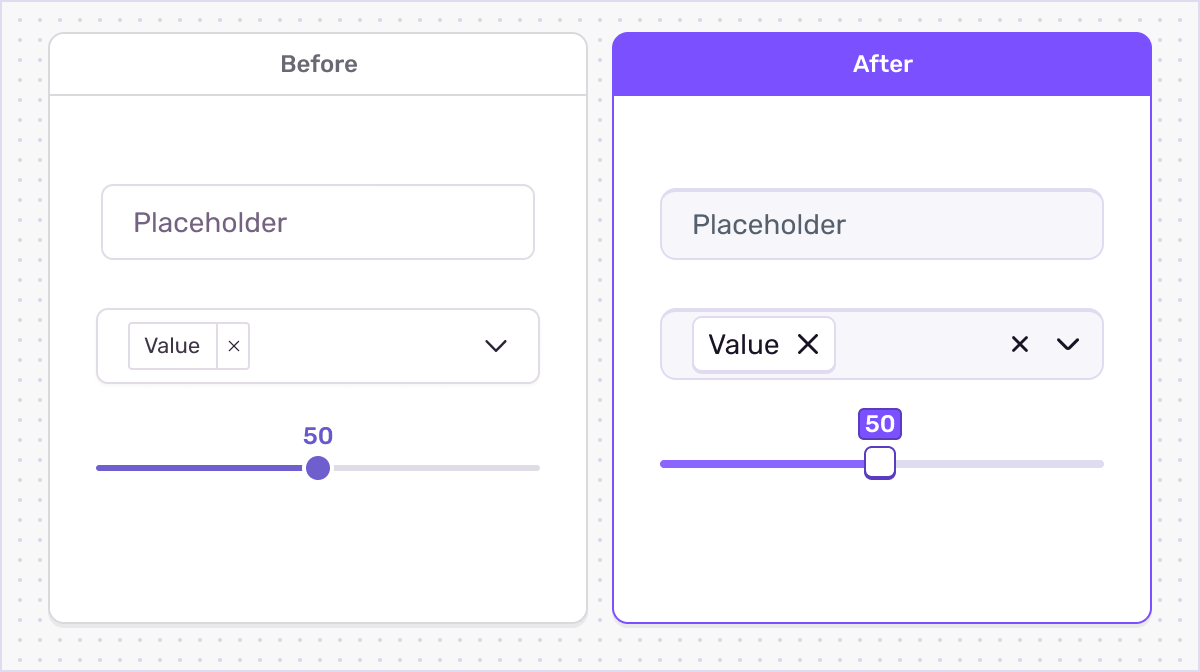This screenshot has height=672, width=1200.
Task: Click the slider handle in the After panel
Action: click(879, 463)
